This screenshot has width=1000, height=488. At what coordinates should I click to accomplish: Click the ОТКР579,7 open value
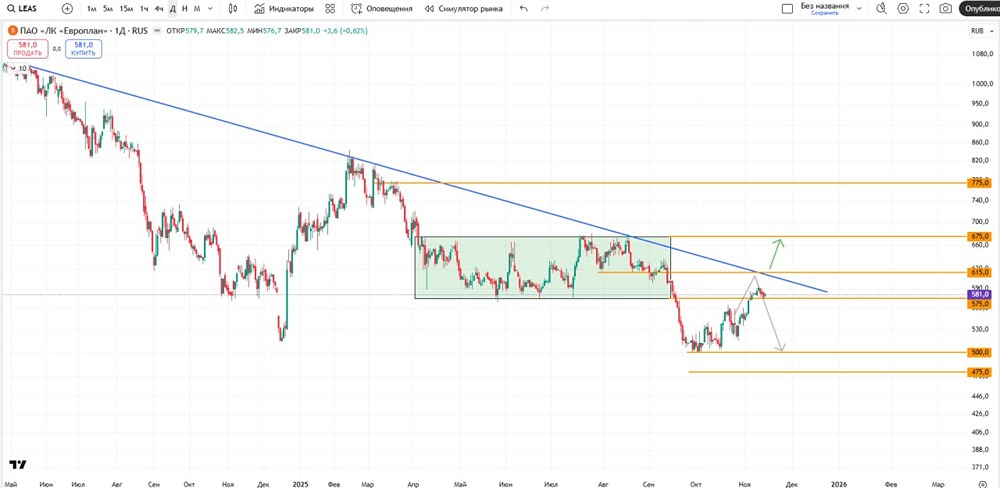coord(187,31)
